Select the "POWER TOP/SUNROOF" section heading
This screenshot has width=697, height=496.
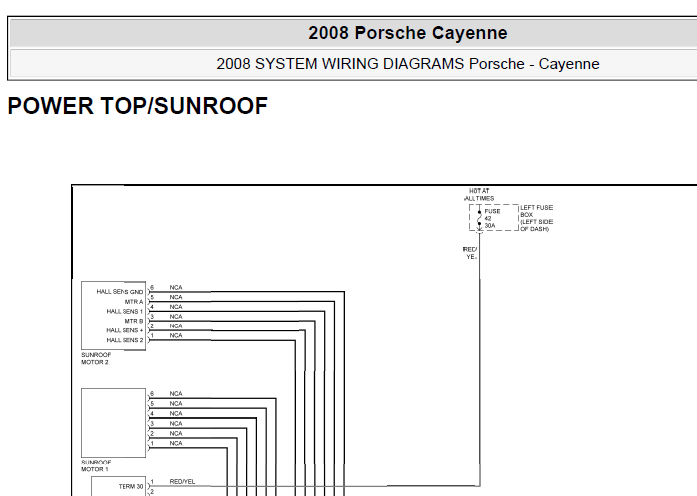pyautogui.click(x=138, y=106)
